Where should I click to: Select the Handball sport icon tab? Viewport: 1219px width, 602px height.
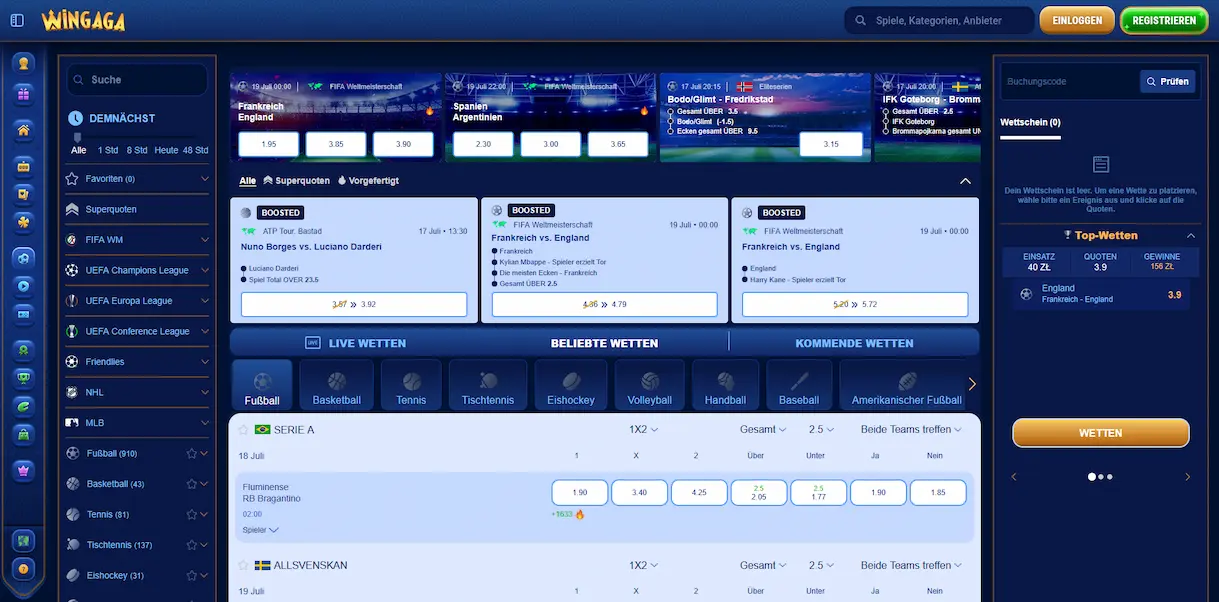pyautogui.click(x=725, y=385)
